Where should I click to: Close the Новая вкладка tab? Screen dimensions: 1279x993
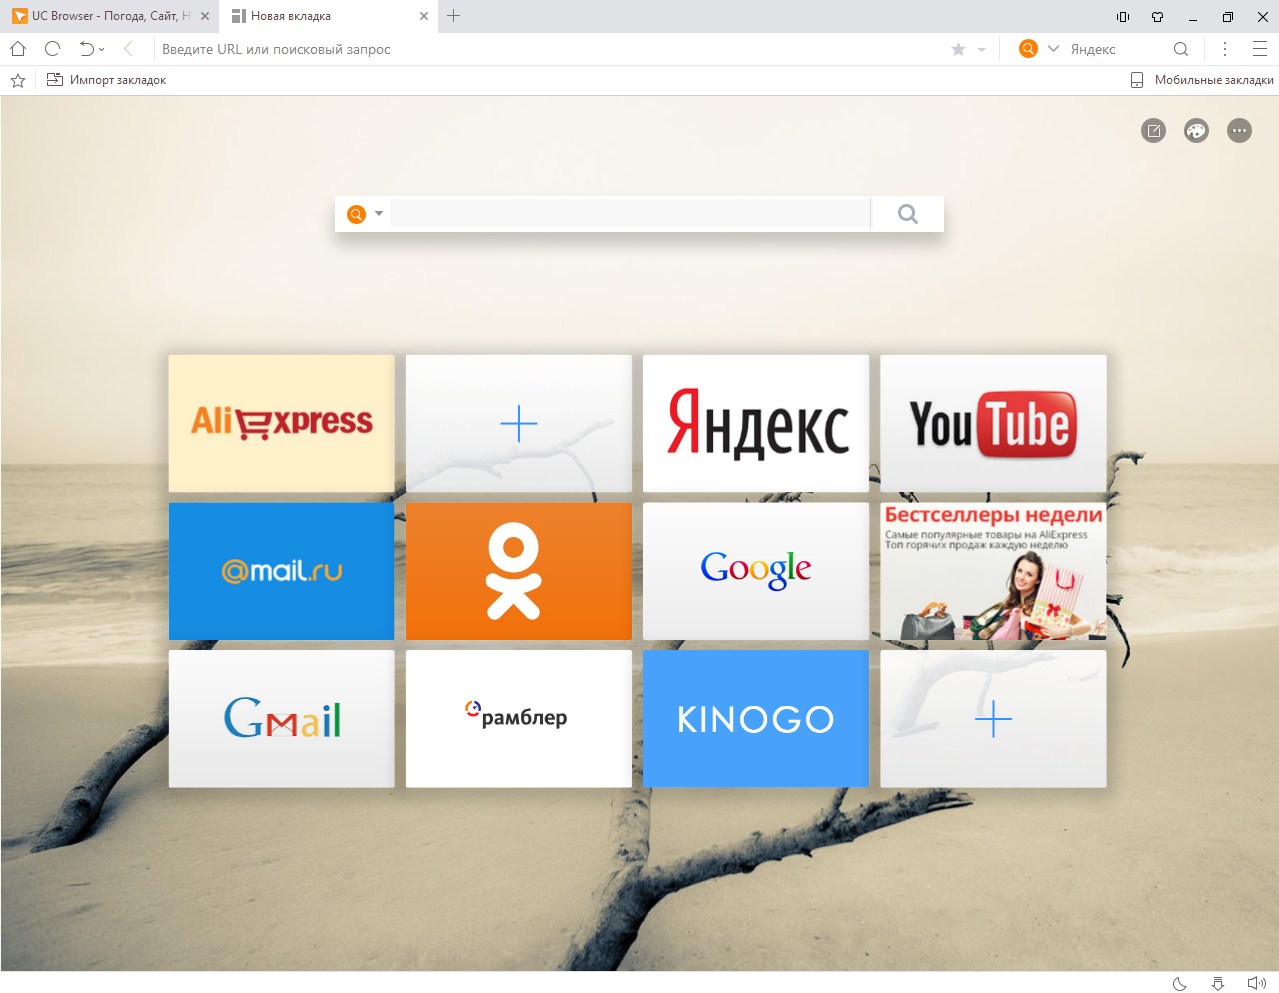pos(424,16)
